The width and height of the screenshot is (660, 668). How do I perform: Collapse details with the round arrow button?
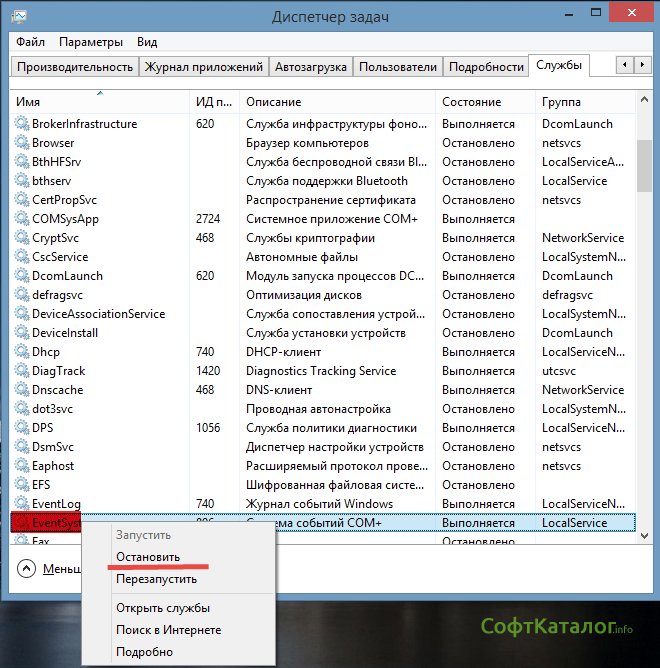pyautogui.click(x=26, y=568)
